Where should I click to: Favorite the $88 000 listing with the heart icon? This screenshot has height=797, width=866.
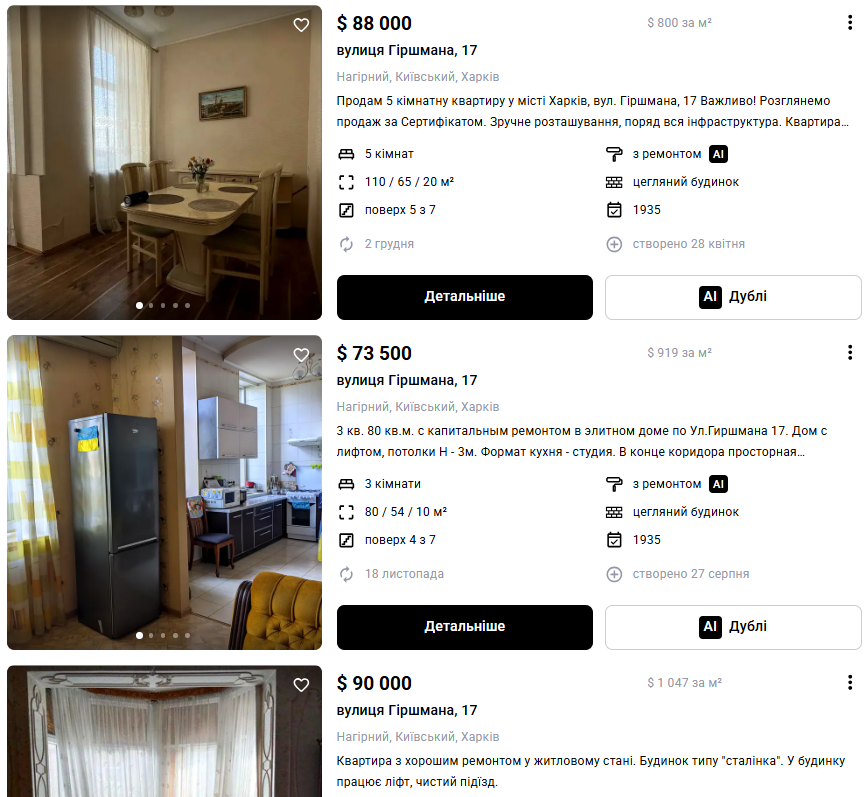coord(301,25)
